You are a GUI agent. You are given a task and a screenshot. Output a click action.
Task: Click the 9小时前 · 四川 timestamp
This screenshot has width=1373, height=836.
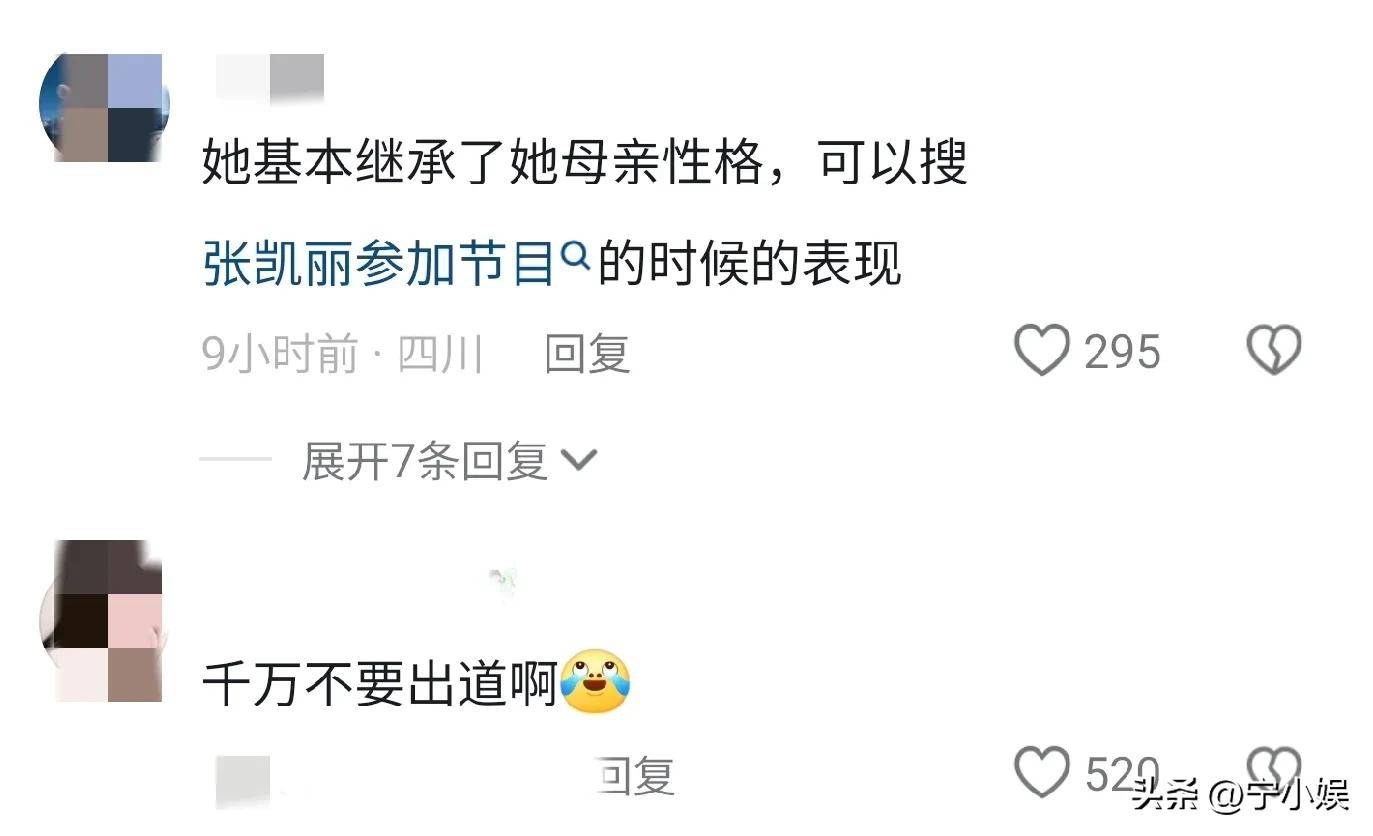(343, 354)
